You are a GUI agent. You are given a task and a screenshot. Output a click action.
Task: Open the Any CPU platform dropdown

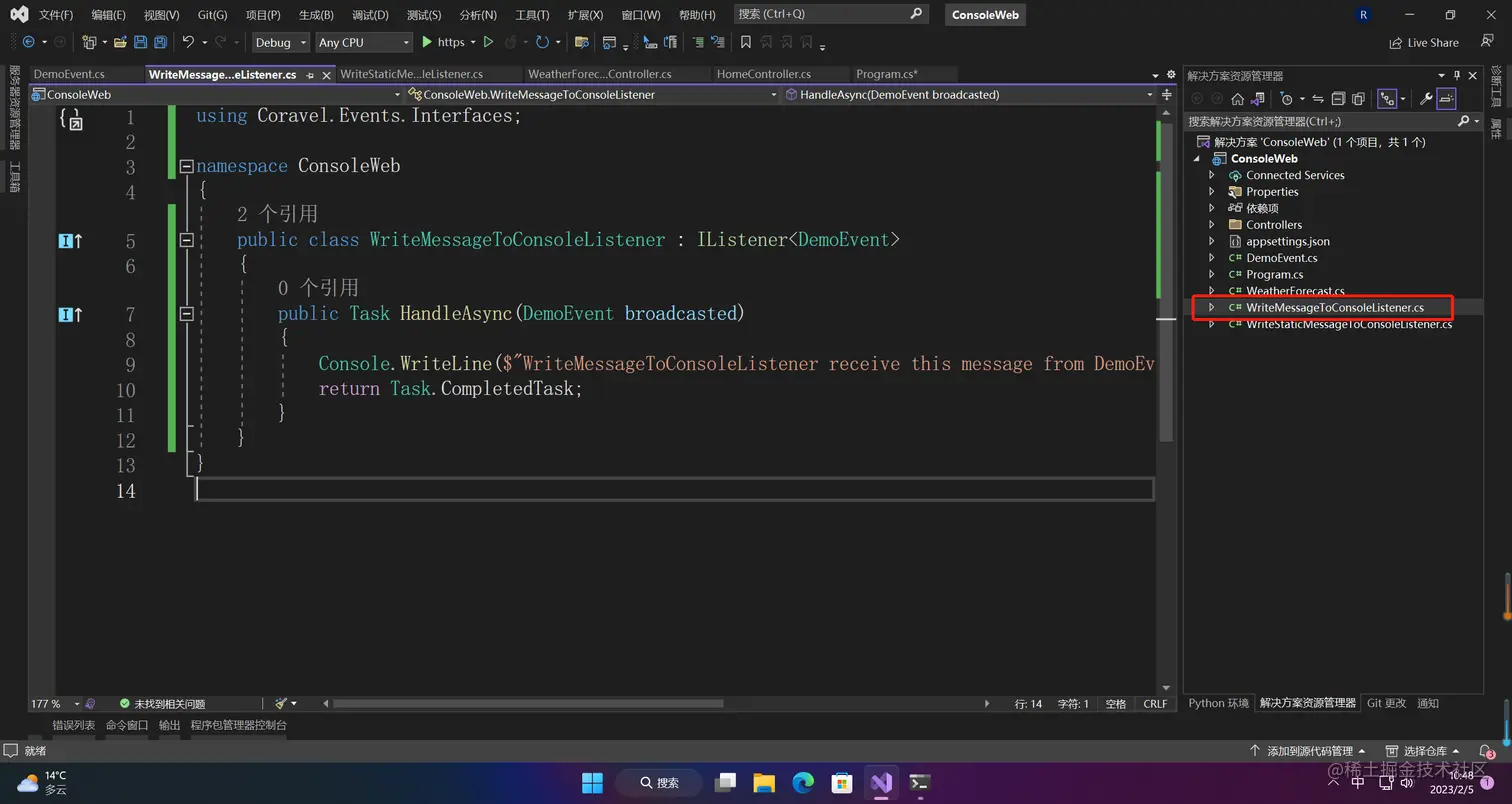point(364,42)
